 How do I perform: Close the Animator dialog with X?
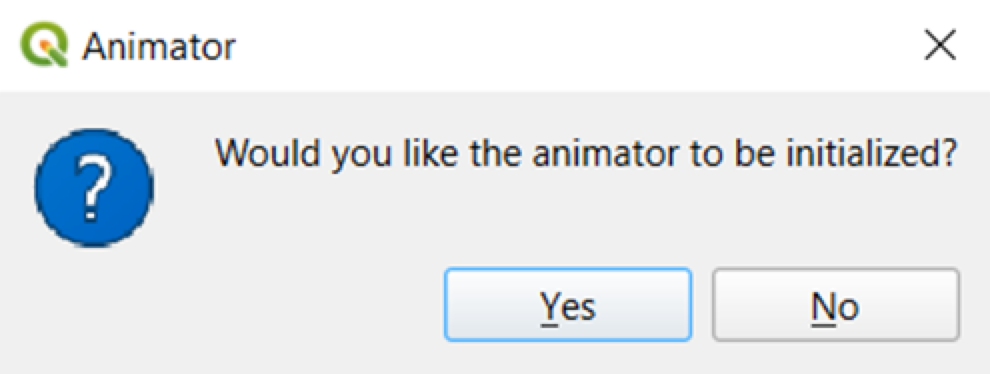[939, 46]
